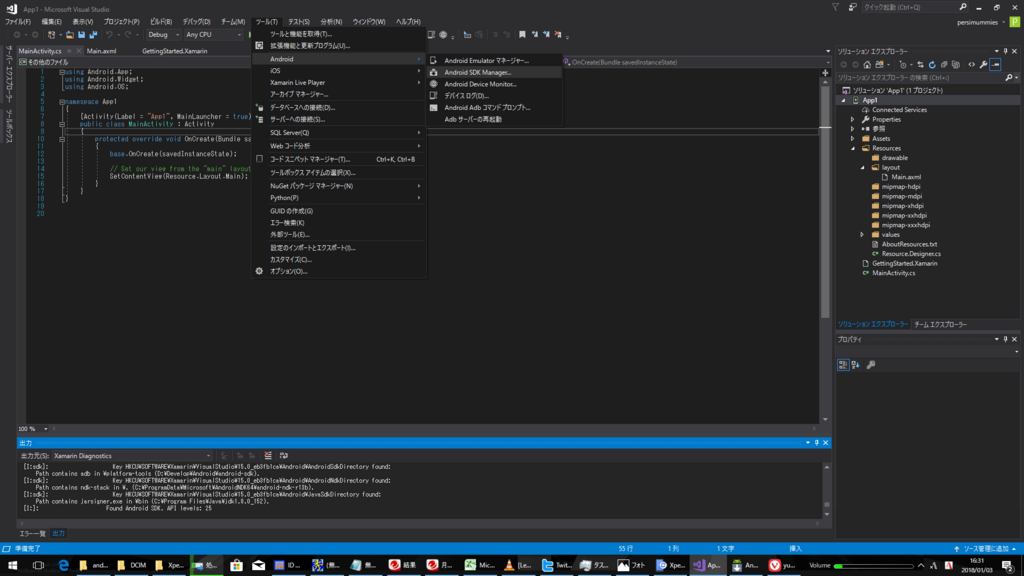Image resolution: width=1024 pixels, height=576 pixels.
Task: Click Solution Explorer search field
Action: click(x=920, y=78)
